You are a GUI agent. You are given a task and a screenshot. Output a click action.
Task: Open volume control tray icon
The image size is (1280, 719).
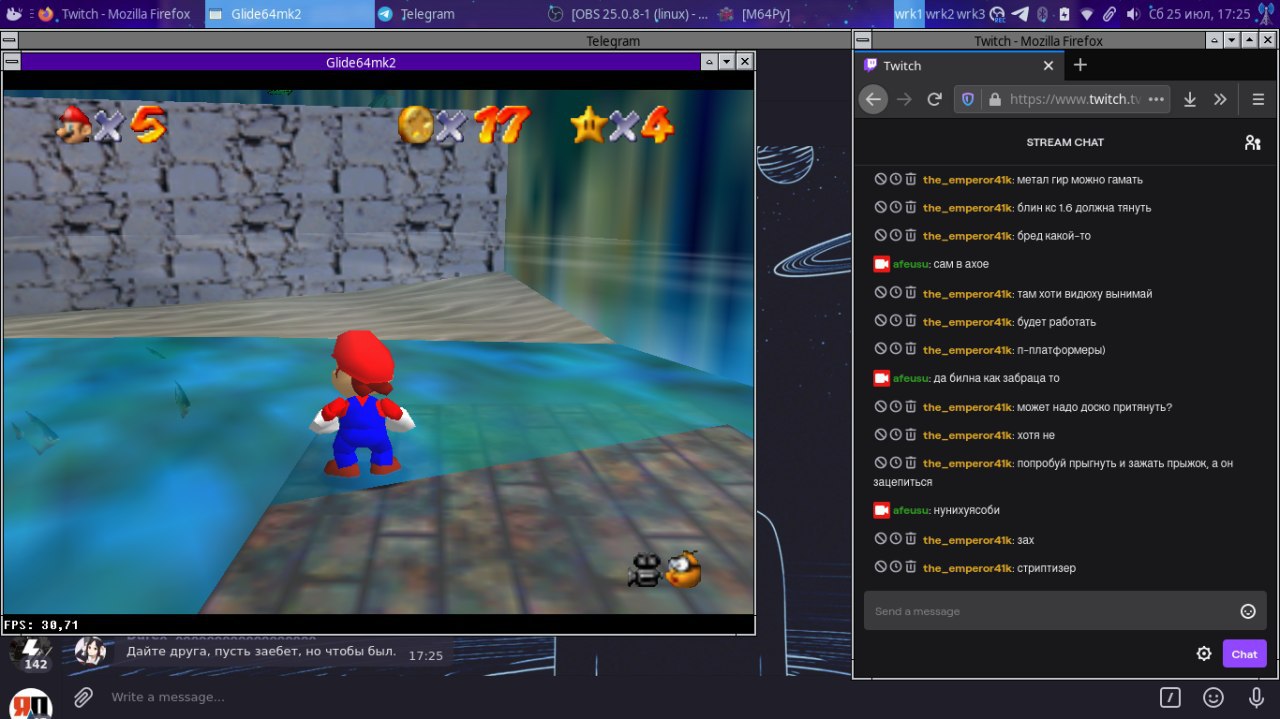pyautogui.click(x=1133, y=14)
